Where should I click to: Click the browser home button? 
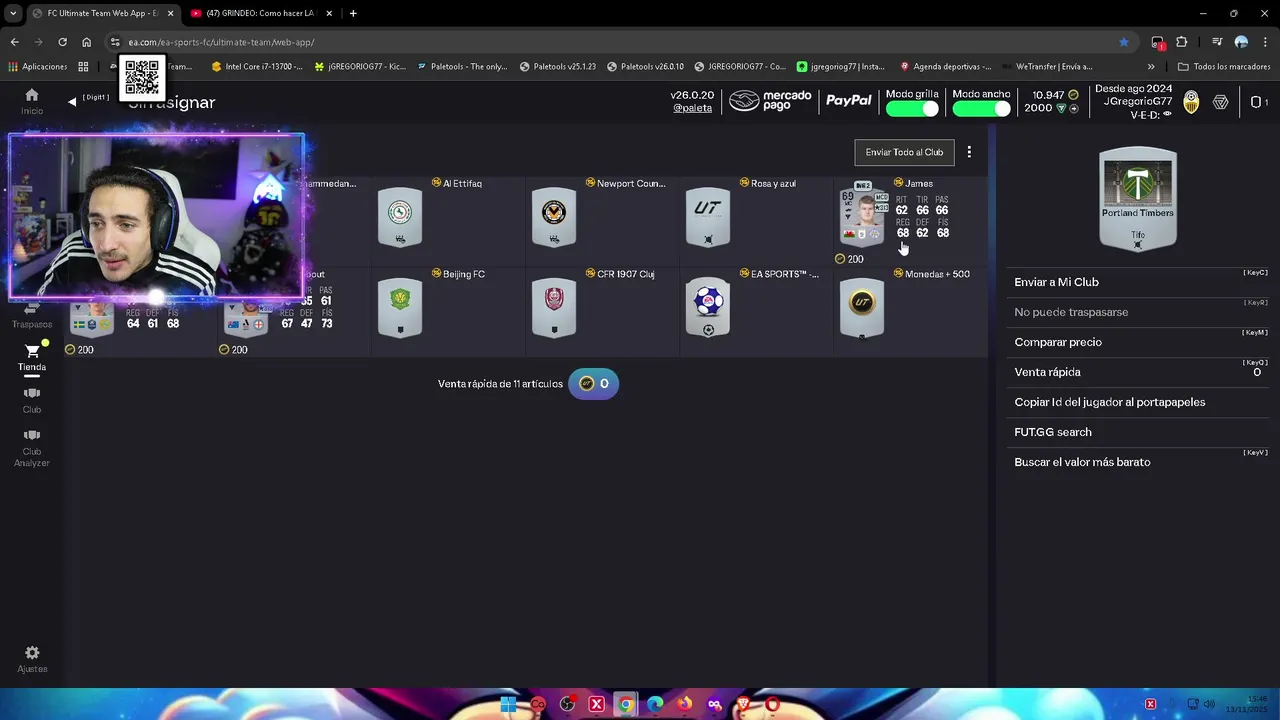[87, 42]
